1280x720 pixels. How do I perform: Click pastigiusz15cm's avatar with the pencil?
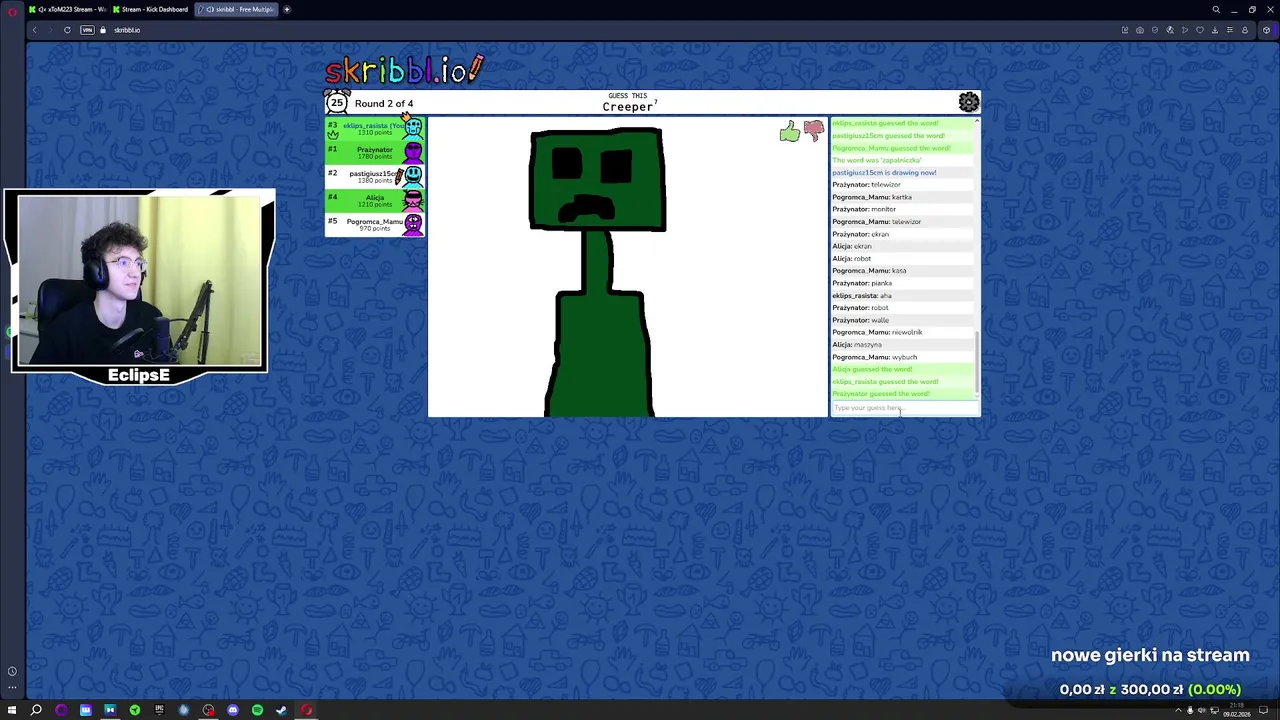412,176
